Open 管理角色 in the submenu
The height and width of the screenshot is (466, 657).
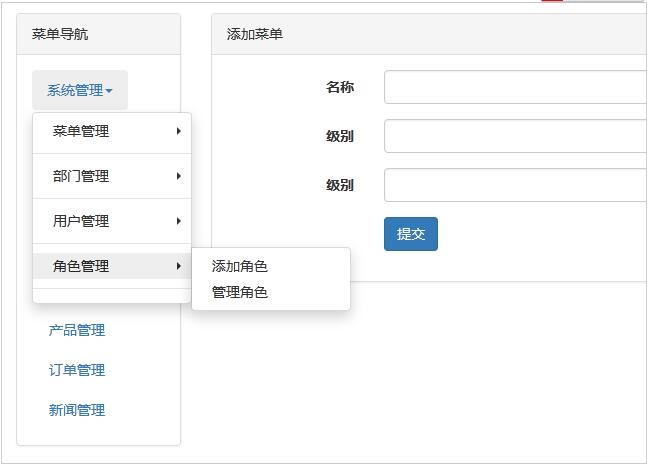(240, 292)
